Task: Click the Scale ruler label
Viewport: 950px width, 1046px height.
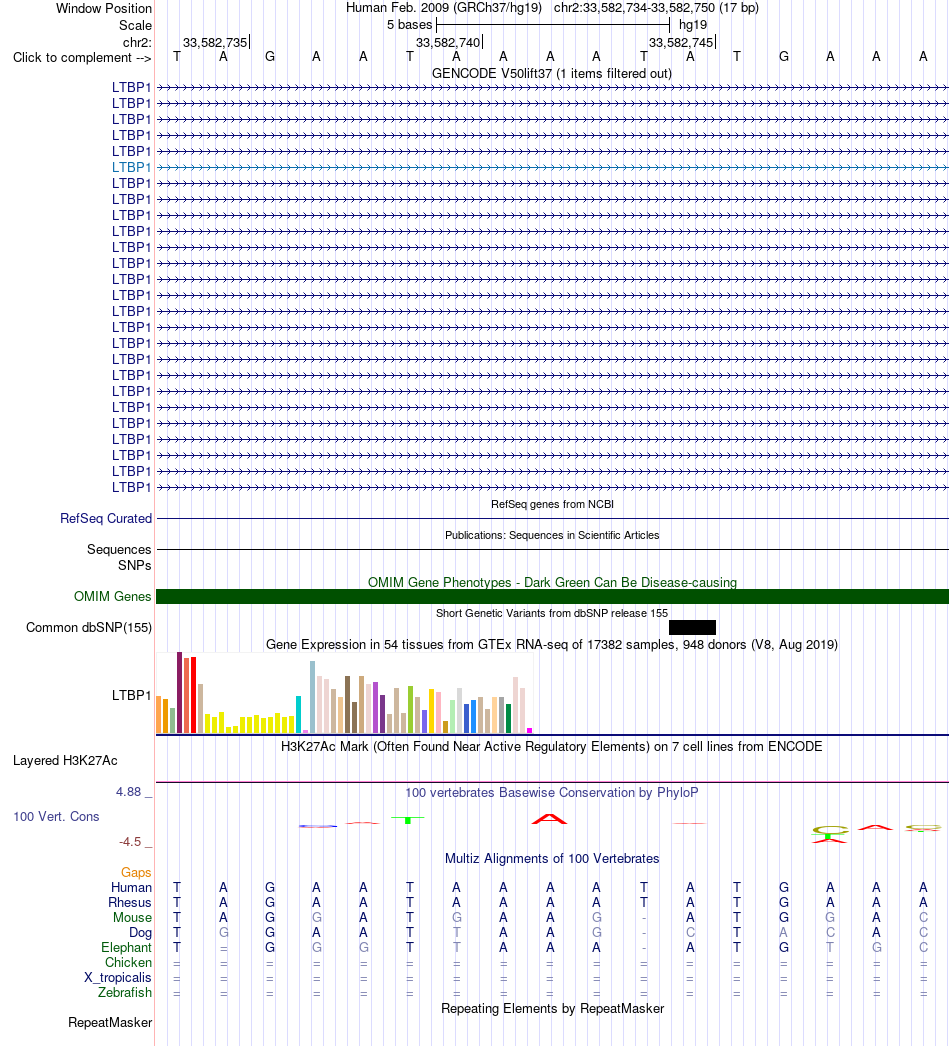Action: (135, 25)
